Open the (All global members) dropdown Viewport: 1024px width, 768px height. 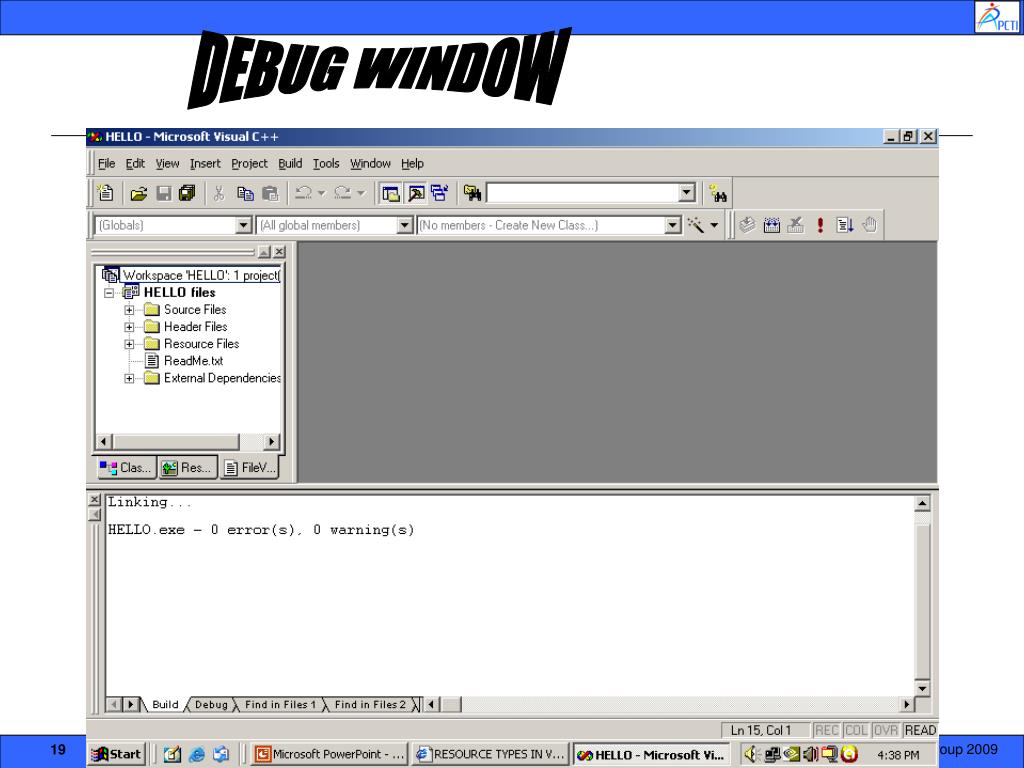coord(405,225)
